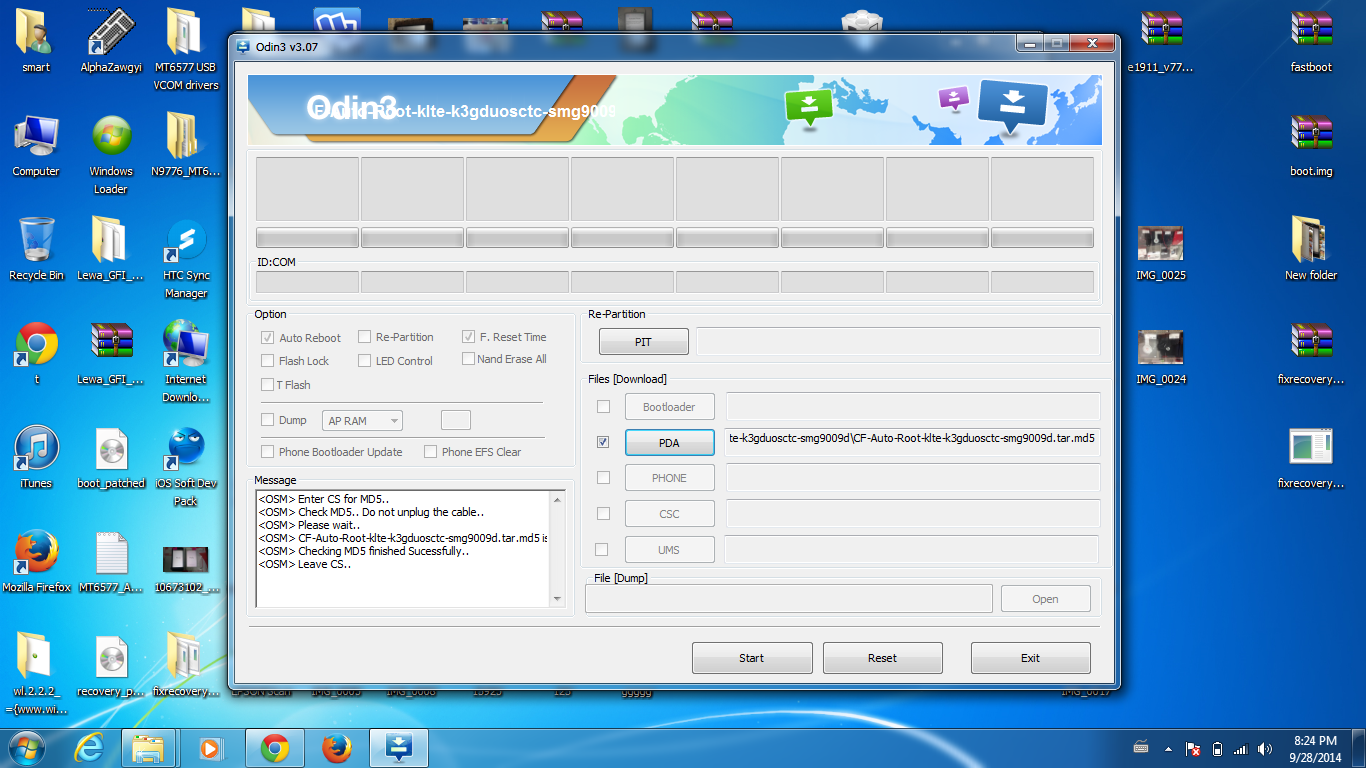Image resolution: width=1366 pixels, height=768 pixels.
Task: Open the smart desktop folder
Action: (x=36, y=41)
